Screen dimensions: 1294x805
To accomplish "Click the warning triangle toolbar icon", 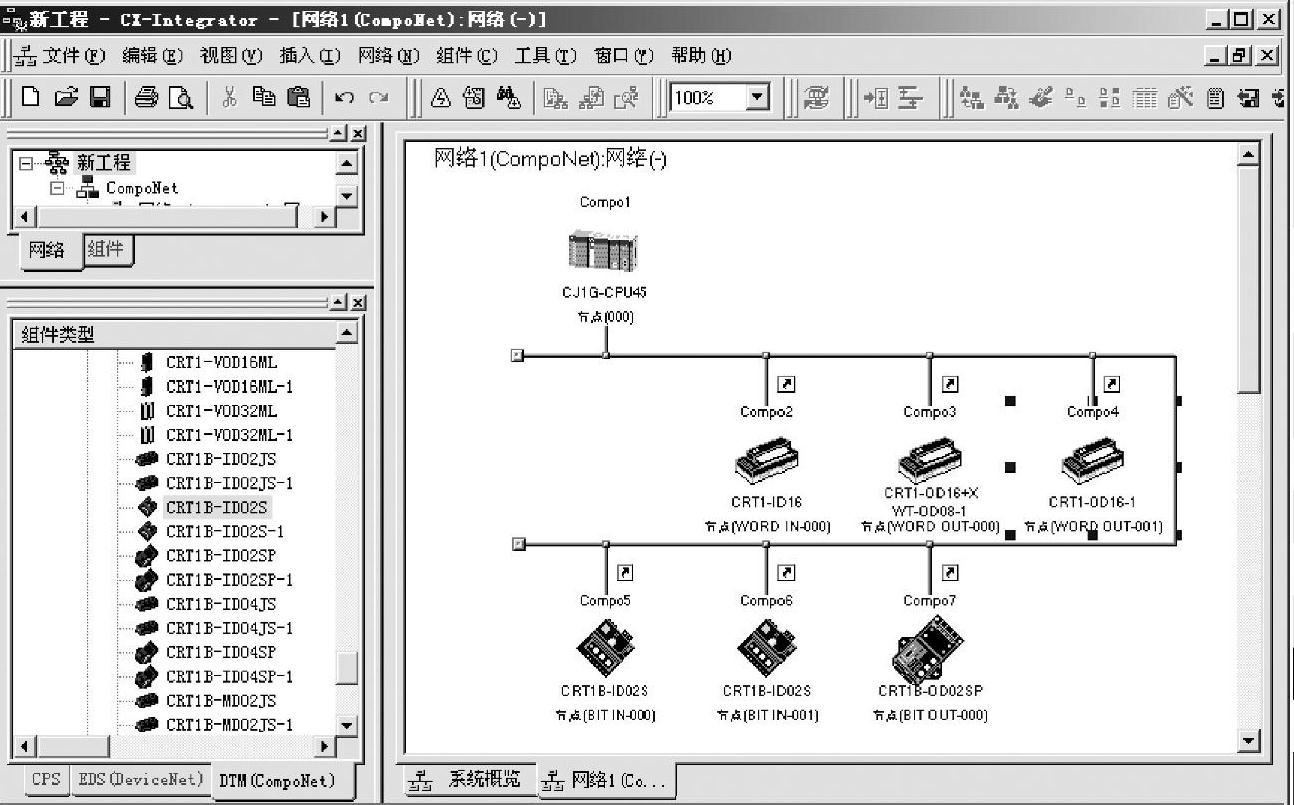I will pyautogui.click(x=441, y=97).
